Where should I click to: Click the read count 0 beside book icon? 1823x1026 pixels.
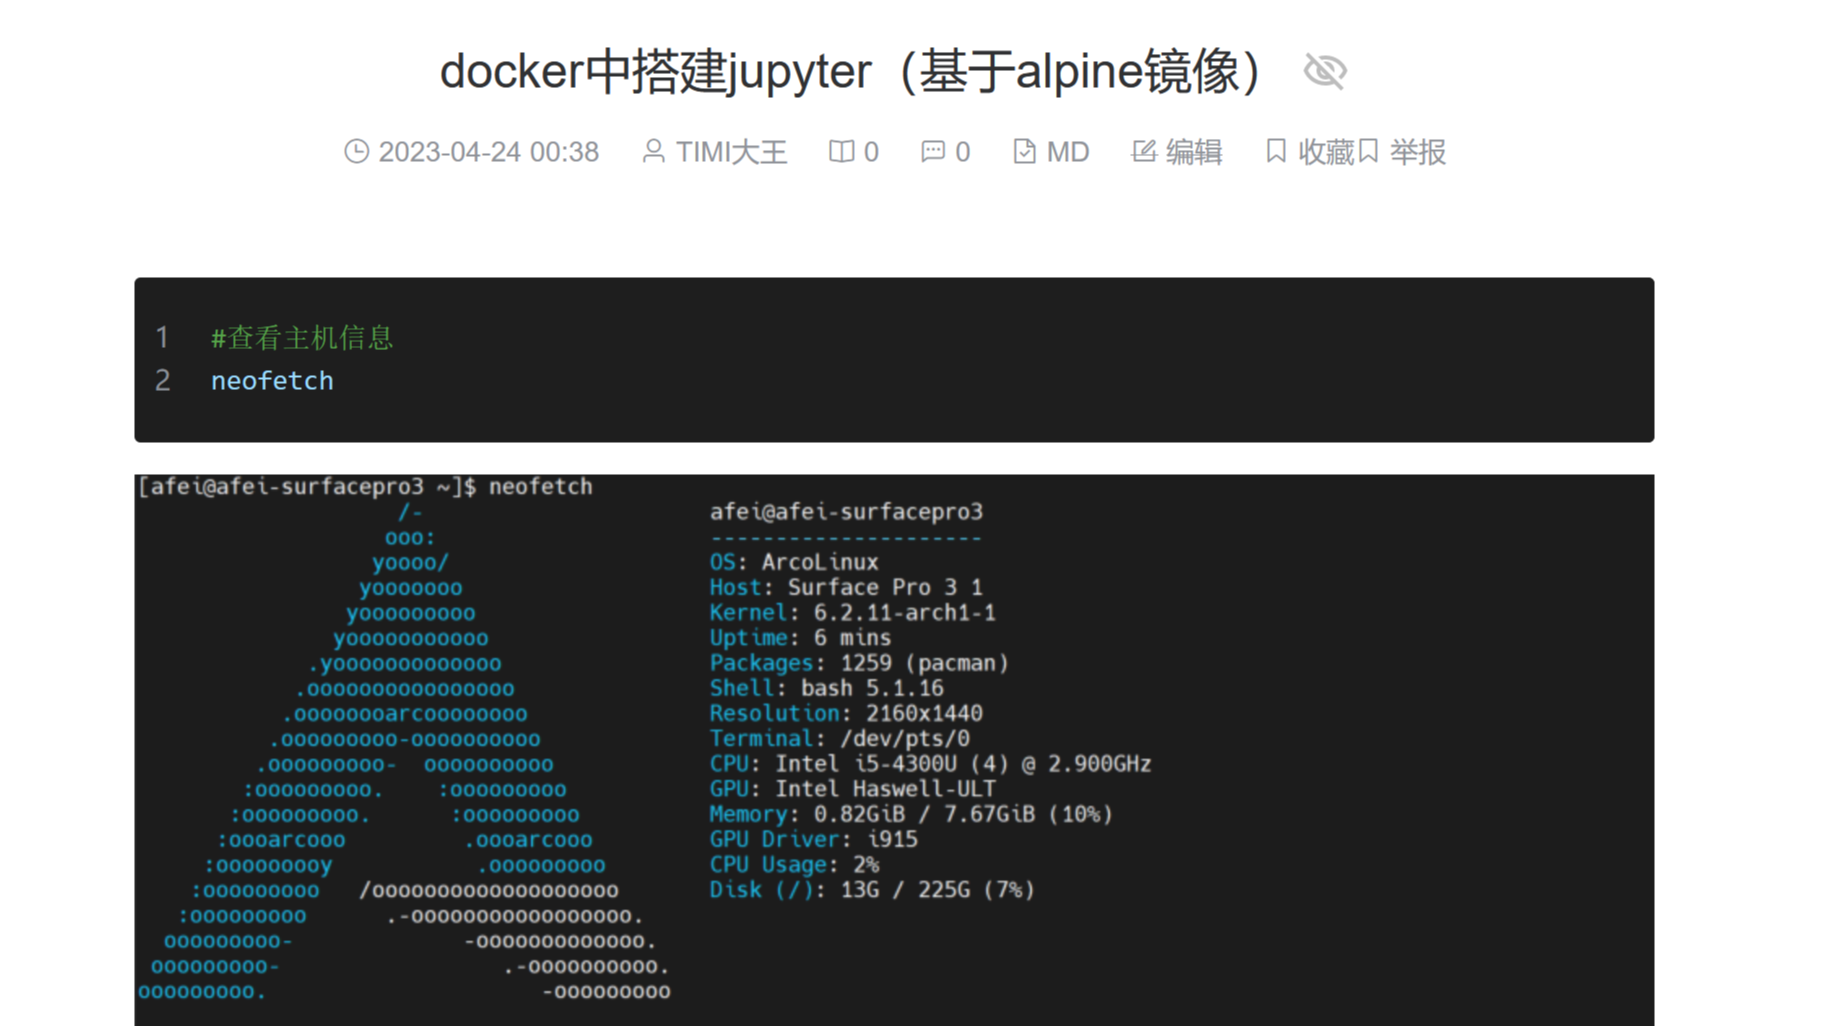click(x=871, y=152)
